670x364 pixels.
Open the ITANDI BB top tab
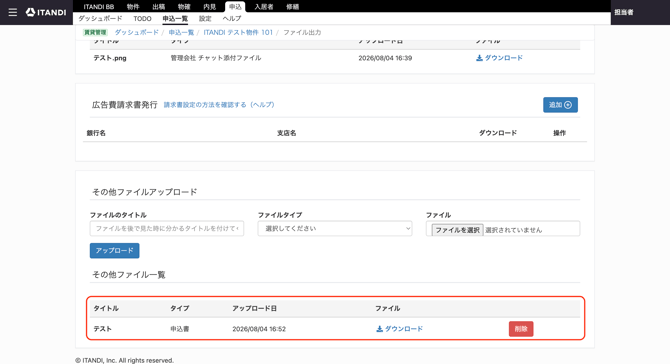pyautogui.click(x=99, y=6)
